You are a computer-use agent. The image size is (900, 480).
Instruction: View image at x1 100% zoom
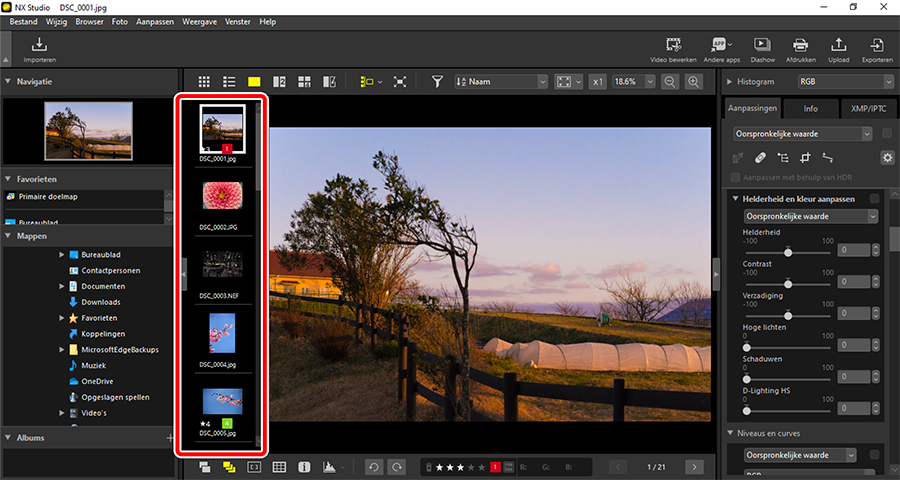(598, 82)
